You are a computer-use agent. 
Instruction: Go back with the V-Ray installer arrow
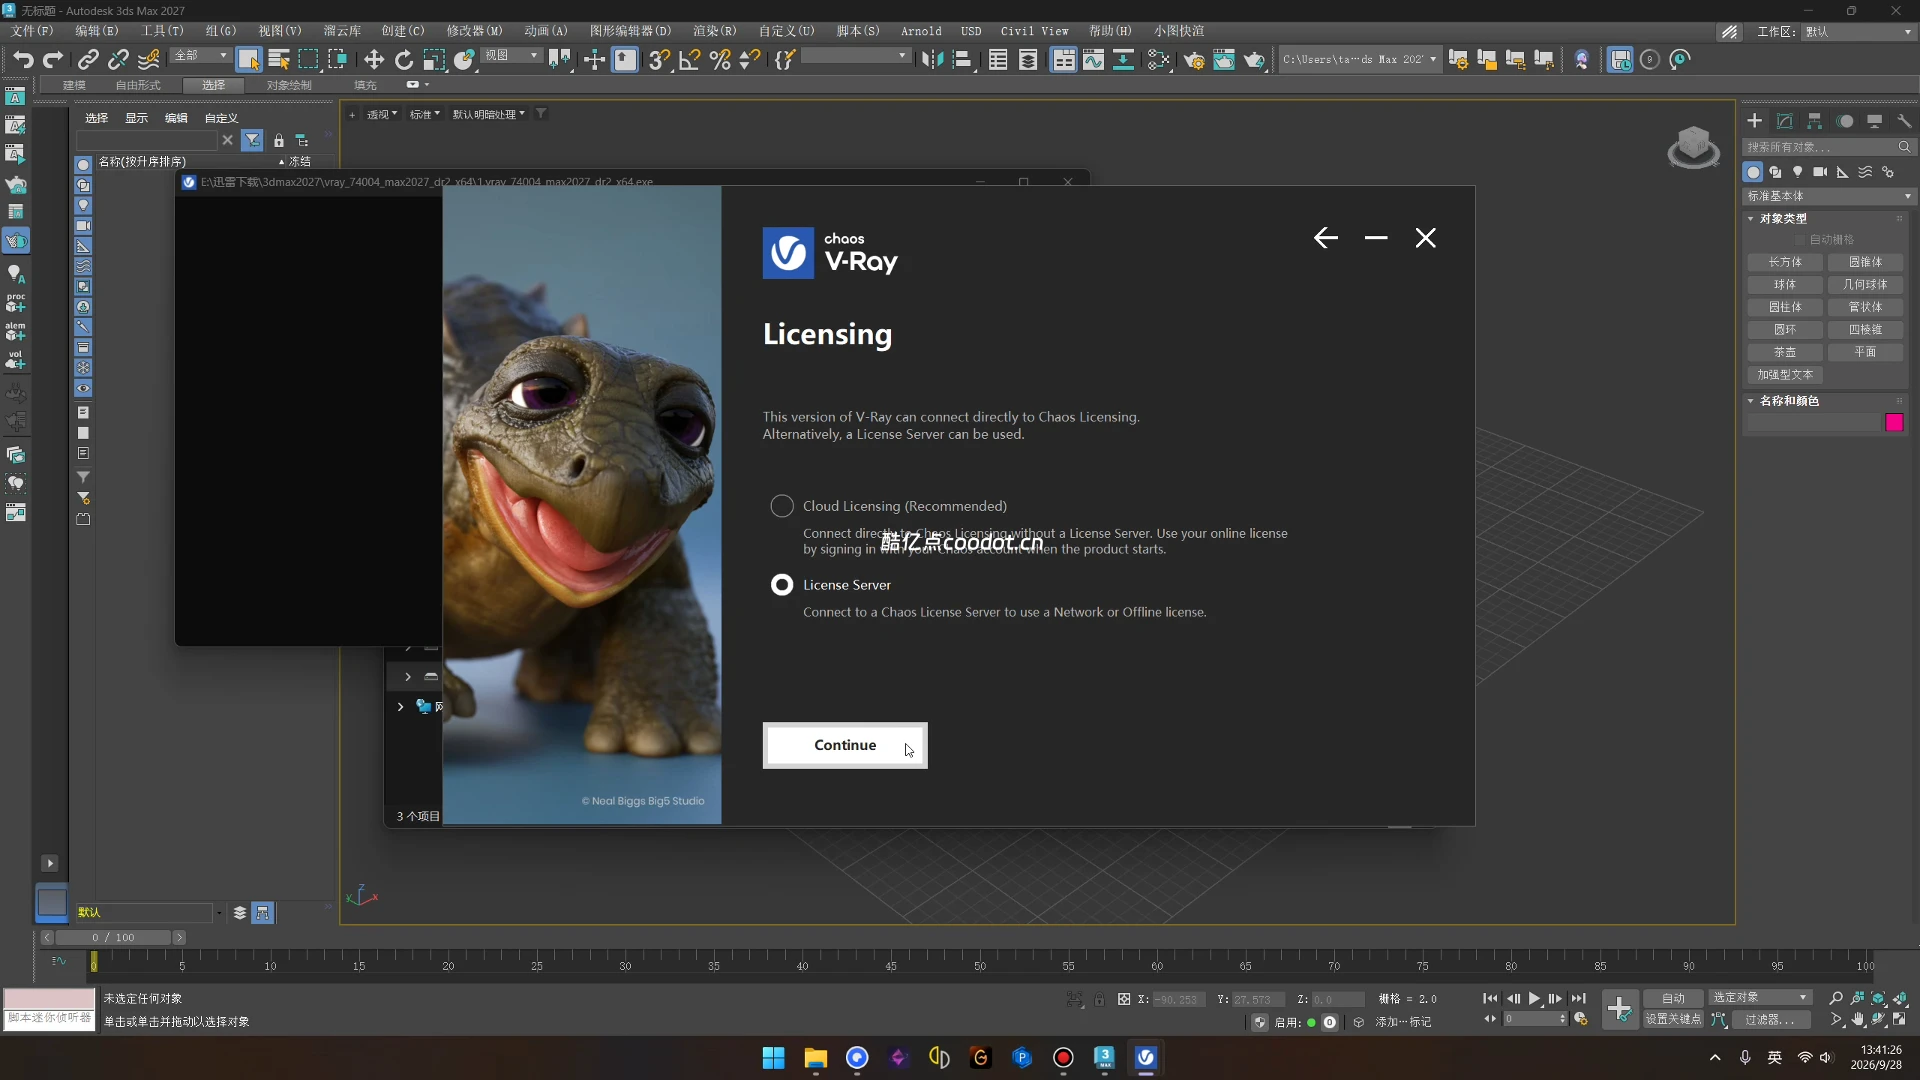click(1325, 238)
